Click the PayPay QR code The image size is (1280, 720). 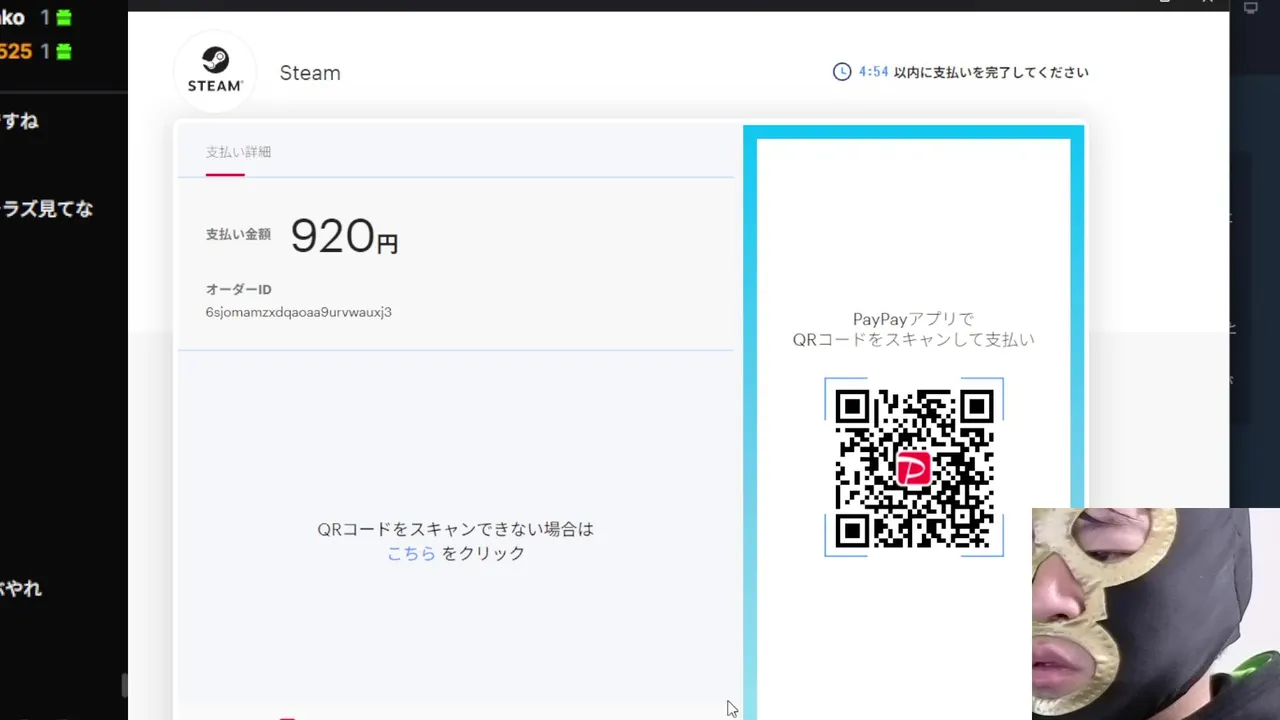coord(914,468)
